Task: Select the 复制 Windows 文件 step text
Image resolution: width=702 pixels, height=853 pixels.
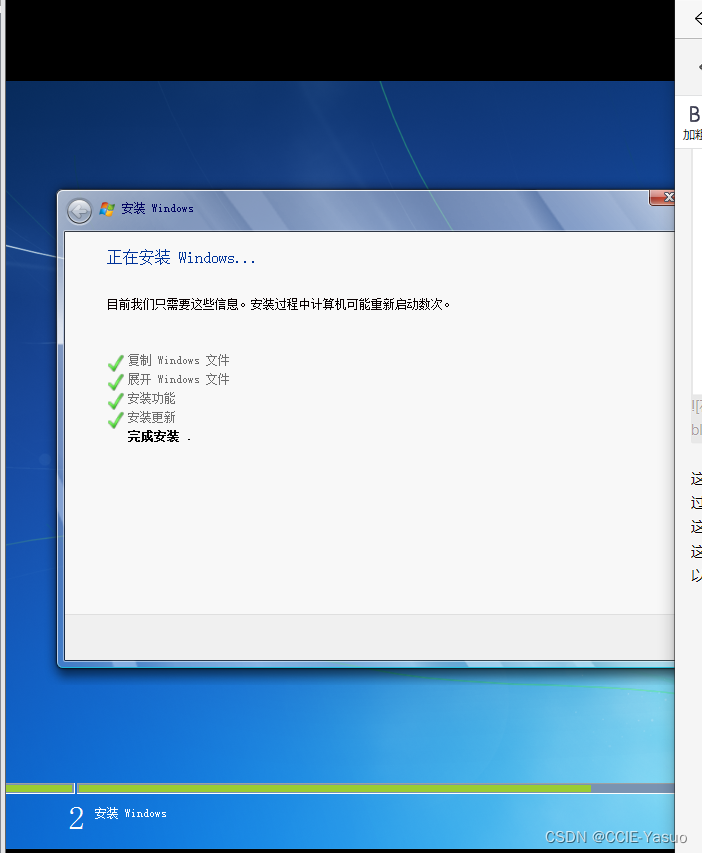Action: tap(178, 360)
